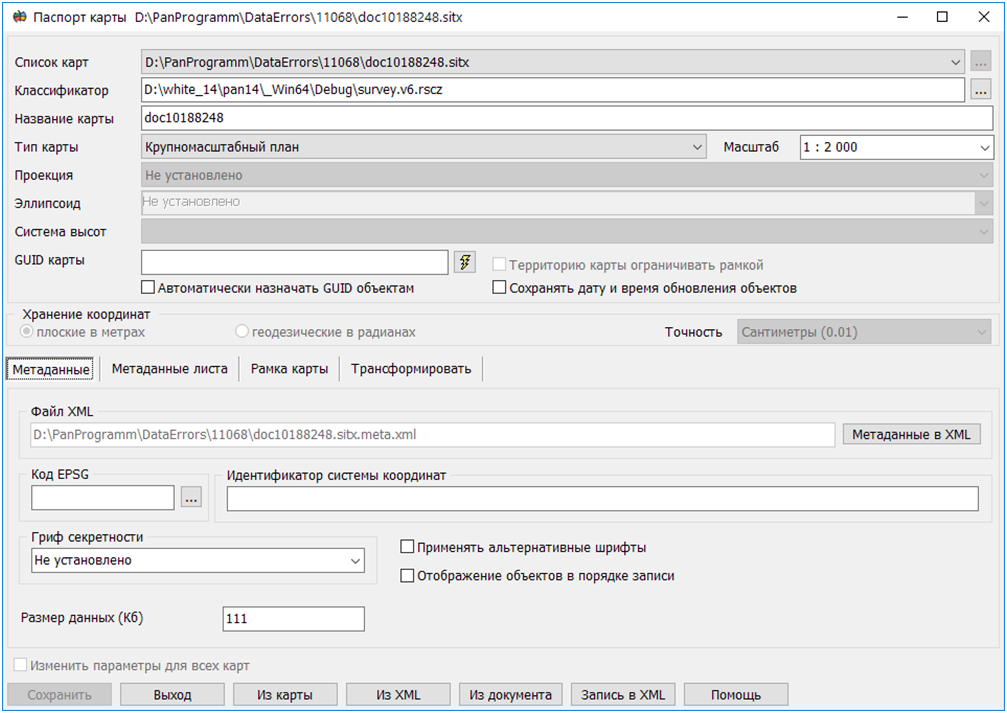
Task: Enable automatic GUID assignment to objects
Action: click(149, 288)
